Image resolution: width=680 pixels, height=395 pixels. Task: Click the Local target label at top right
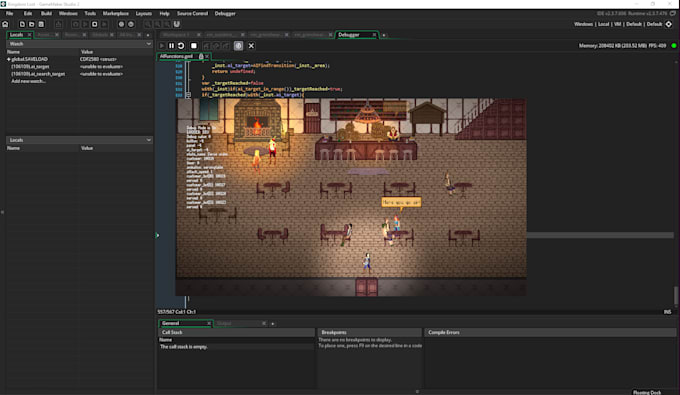point(604,24)
